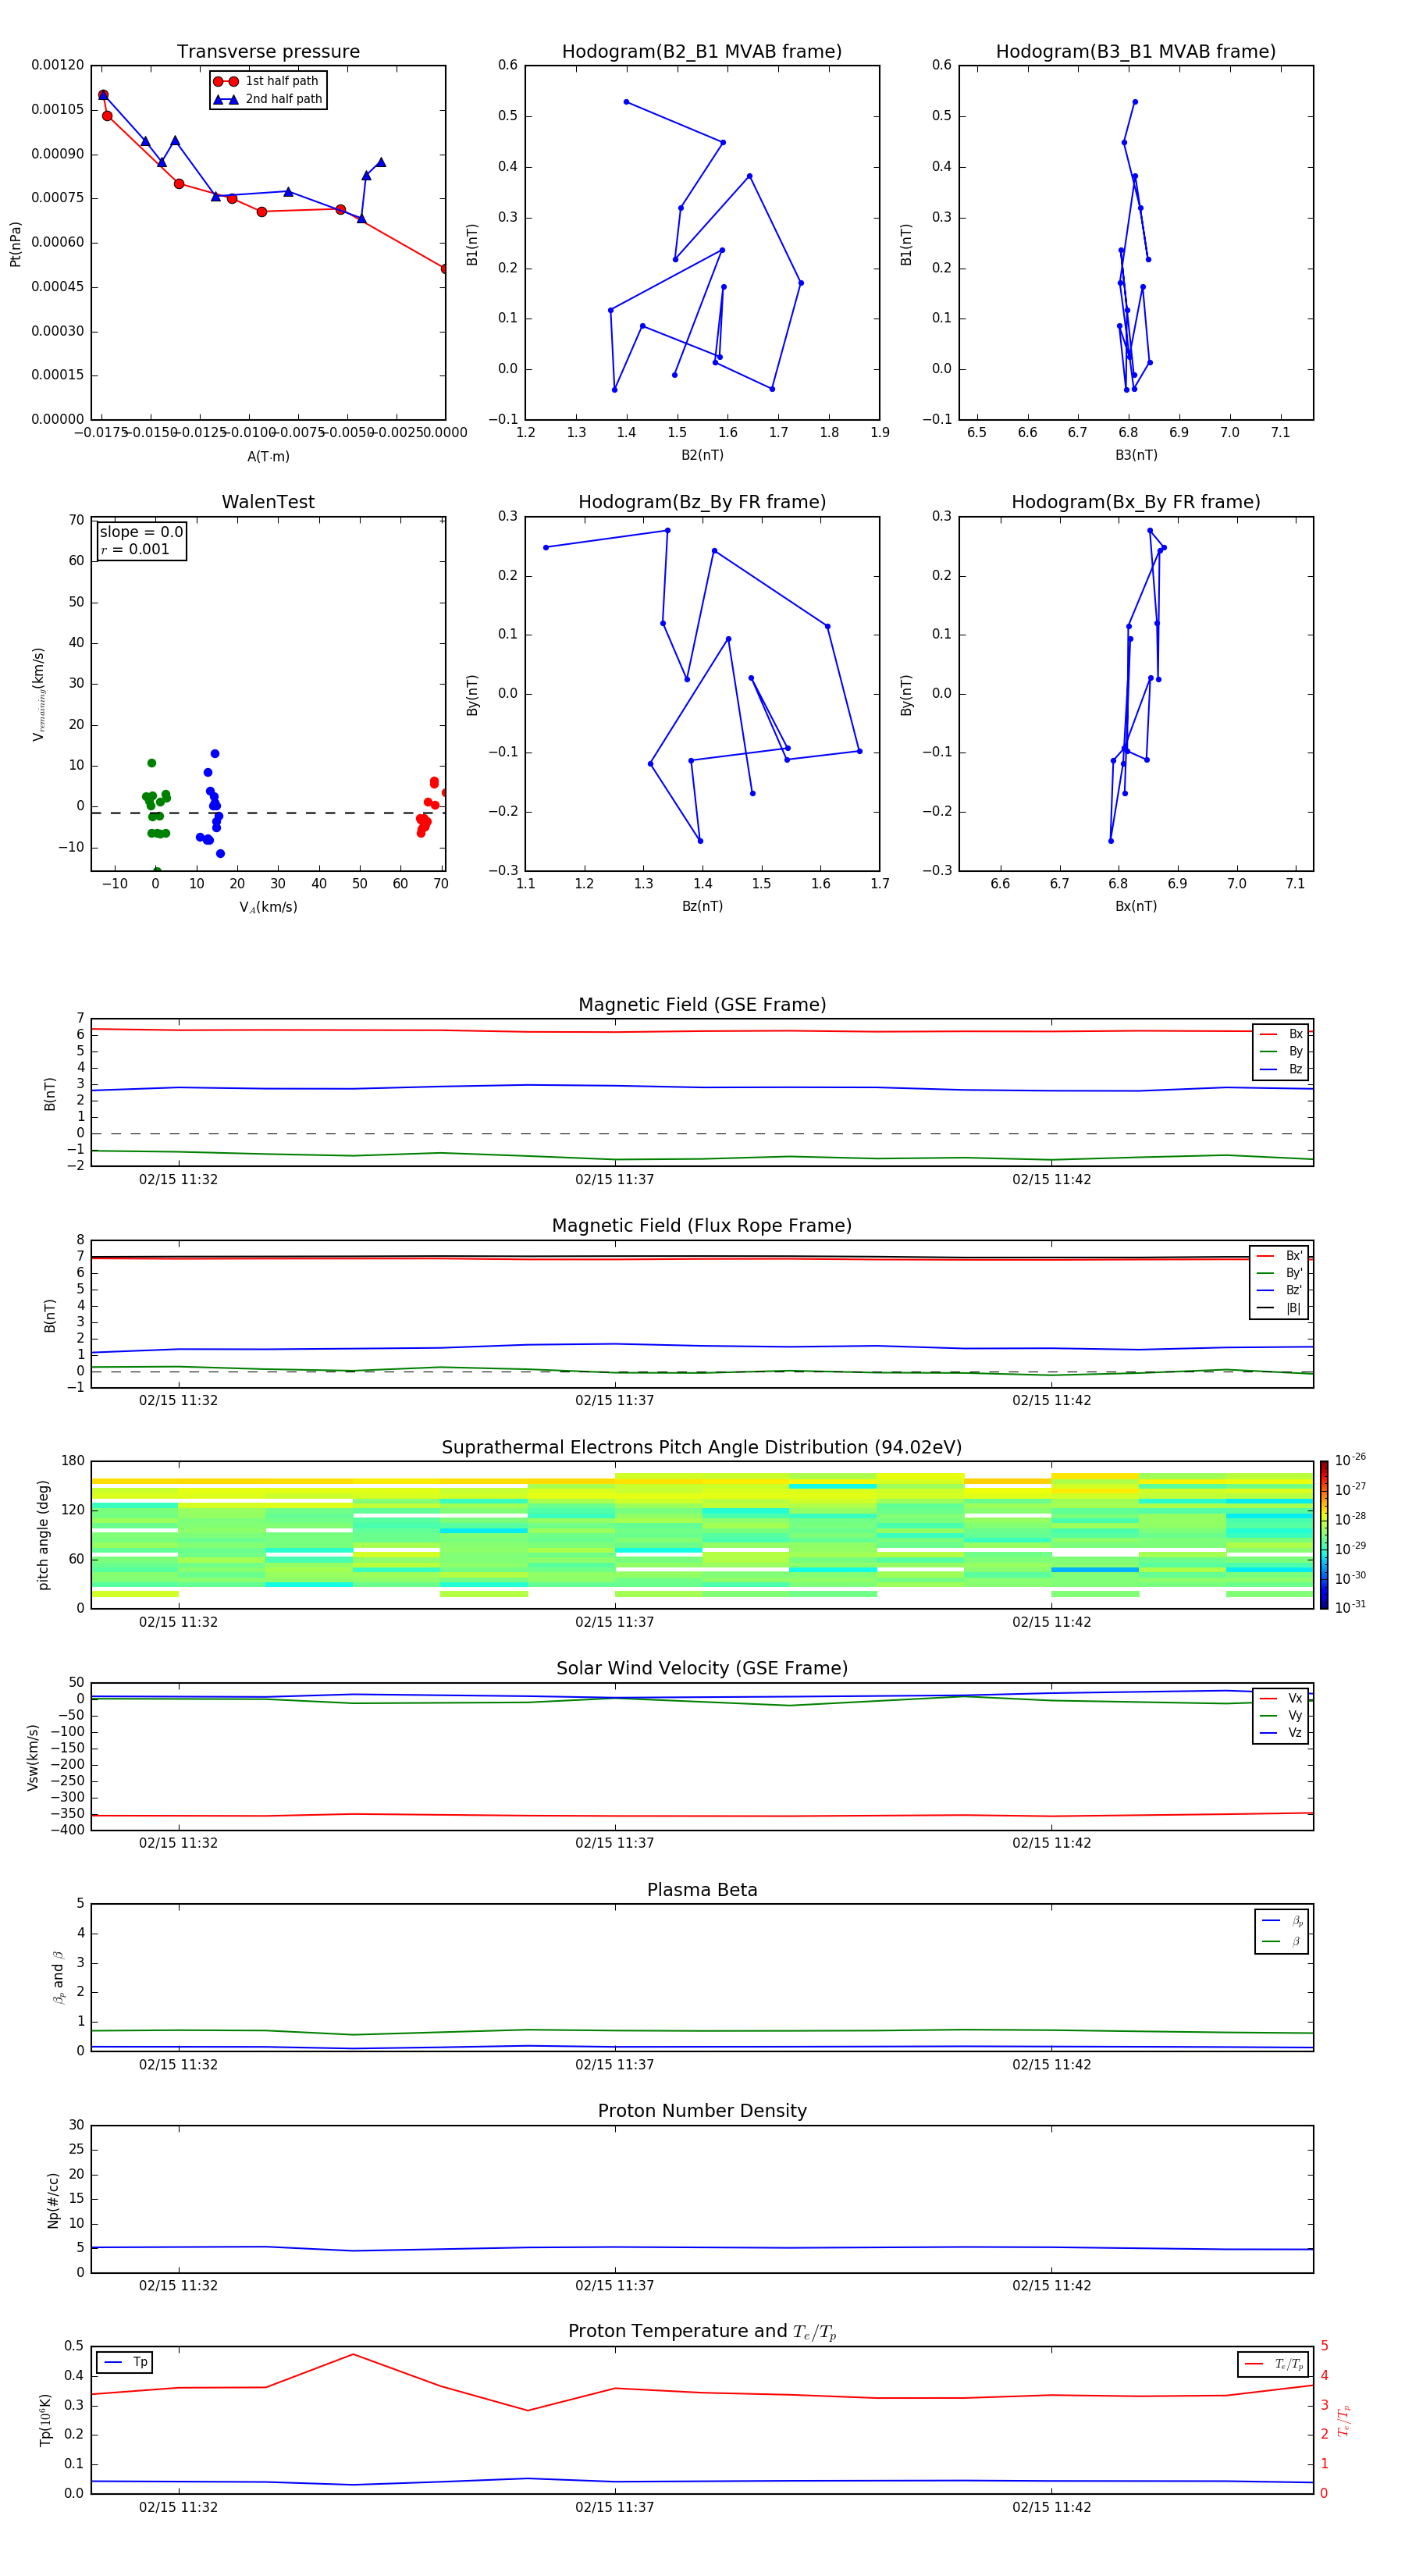The width and height of the screenshot is (1405, 2576).
Task: Click the V_A(km/s) x-axis label
Action: click(268, 908)
